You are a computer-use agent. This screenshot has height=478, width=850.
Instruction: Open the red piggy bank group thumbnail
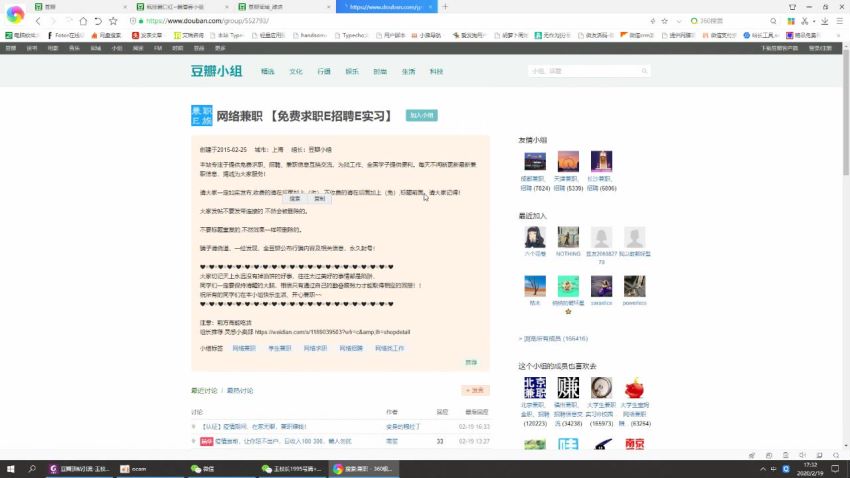tap(634, 388)
